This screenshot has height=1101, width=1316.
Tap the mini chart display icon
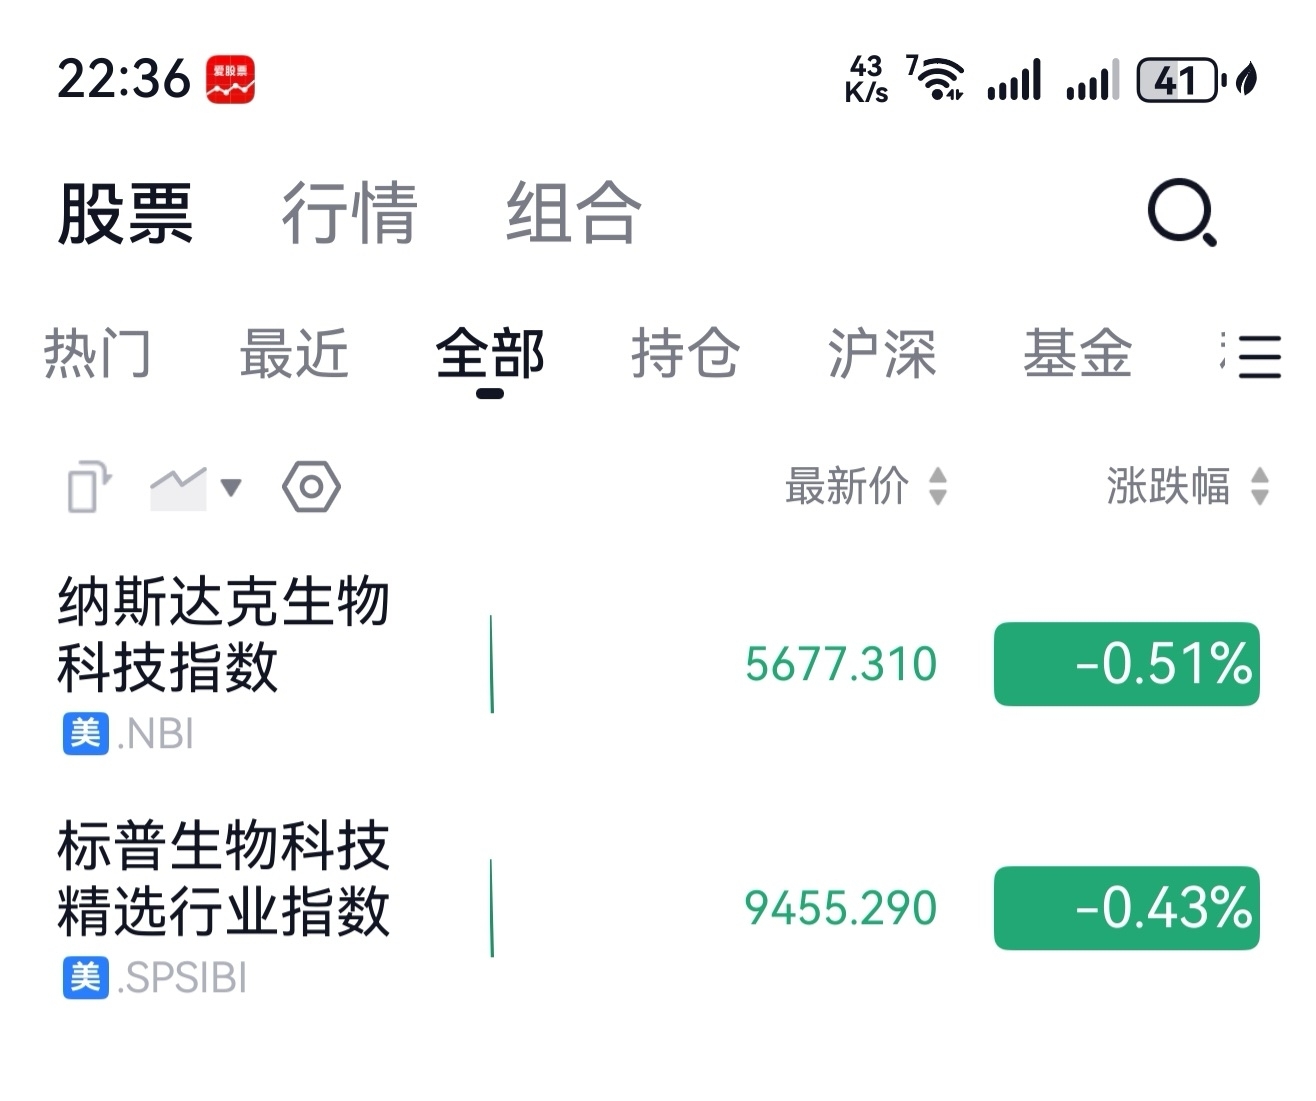[x=178, y=488]
